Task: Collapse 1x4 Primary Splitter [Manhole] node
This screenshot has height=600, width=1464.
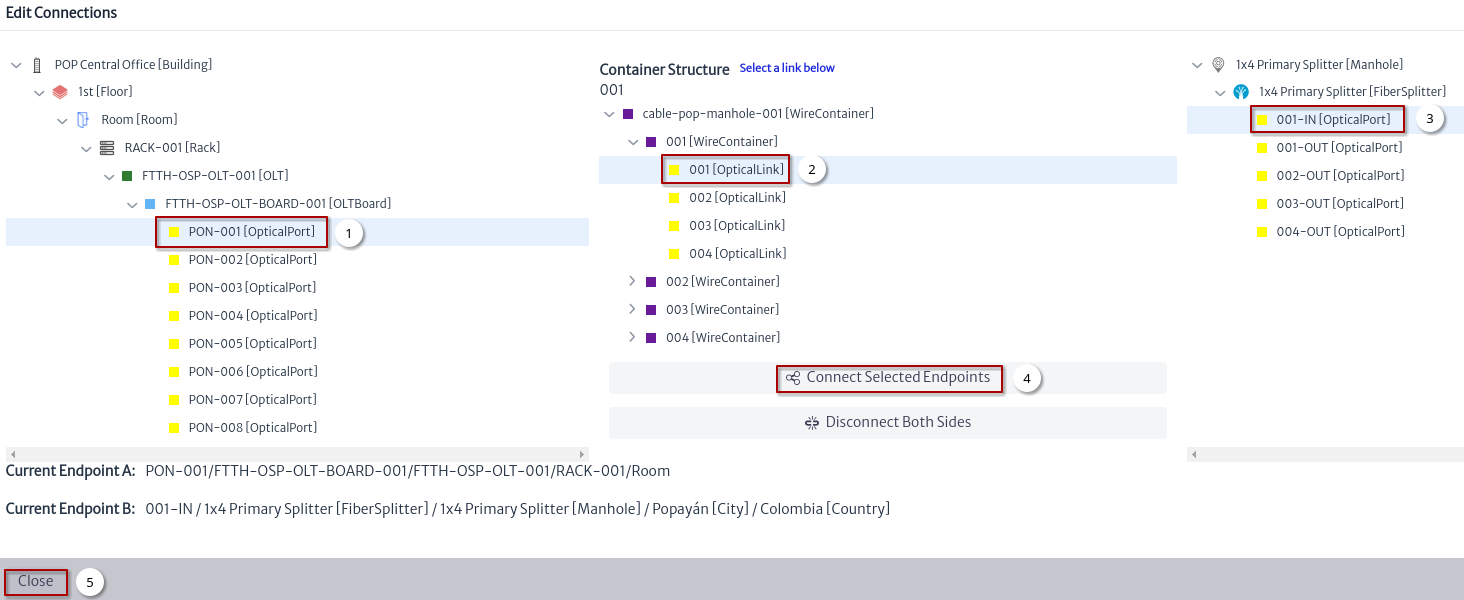Action: tap(1197, 65)
